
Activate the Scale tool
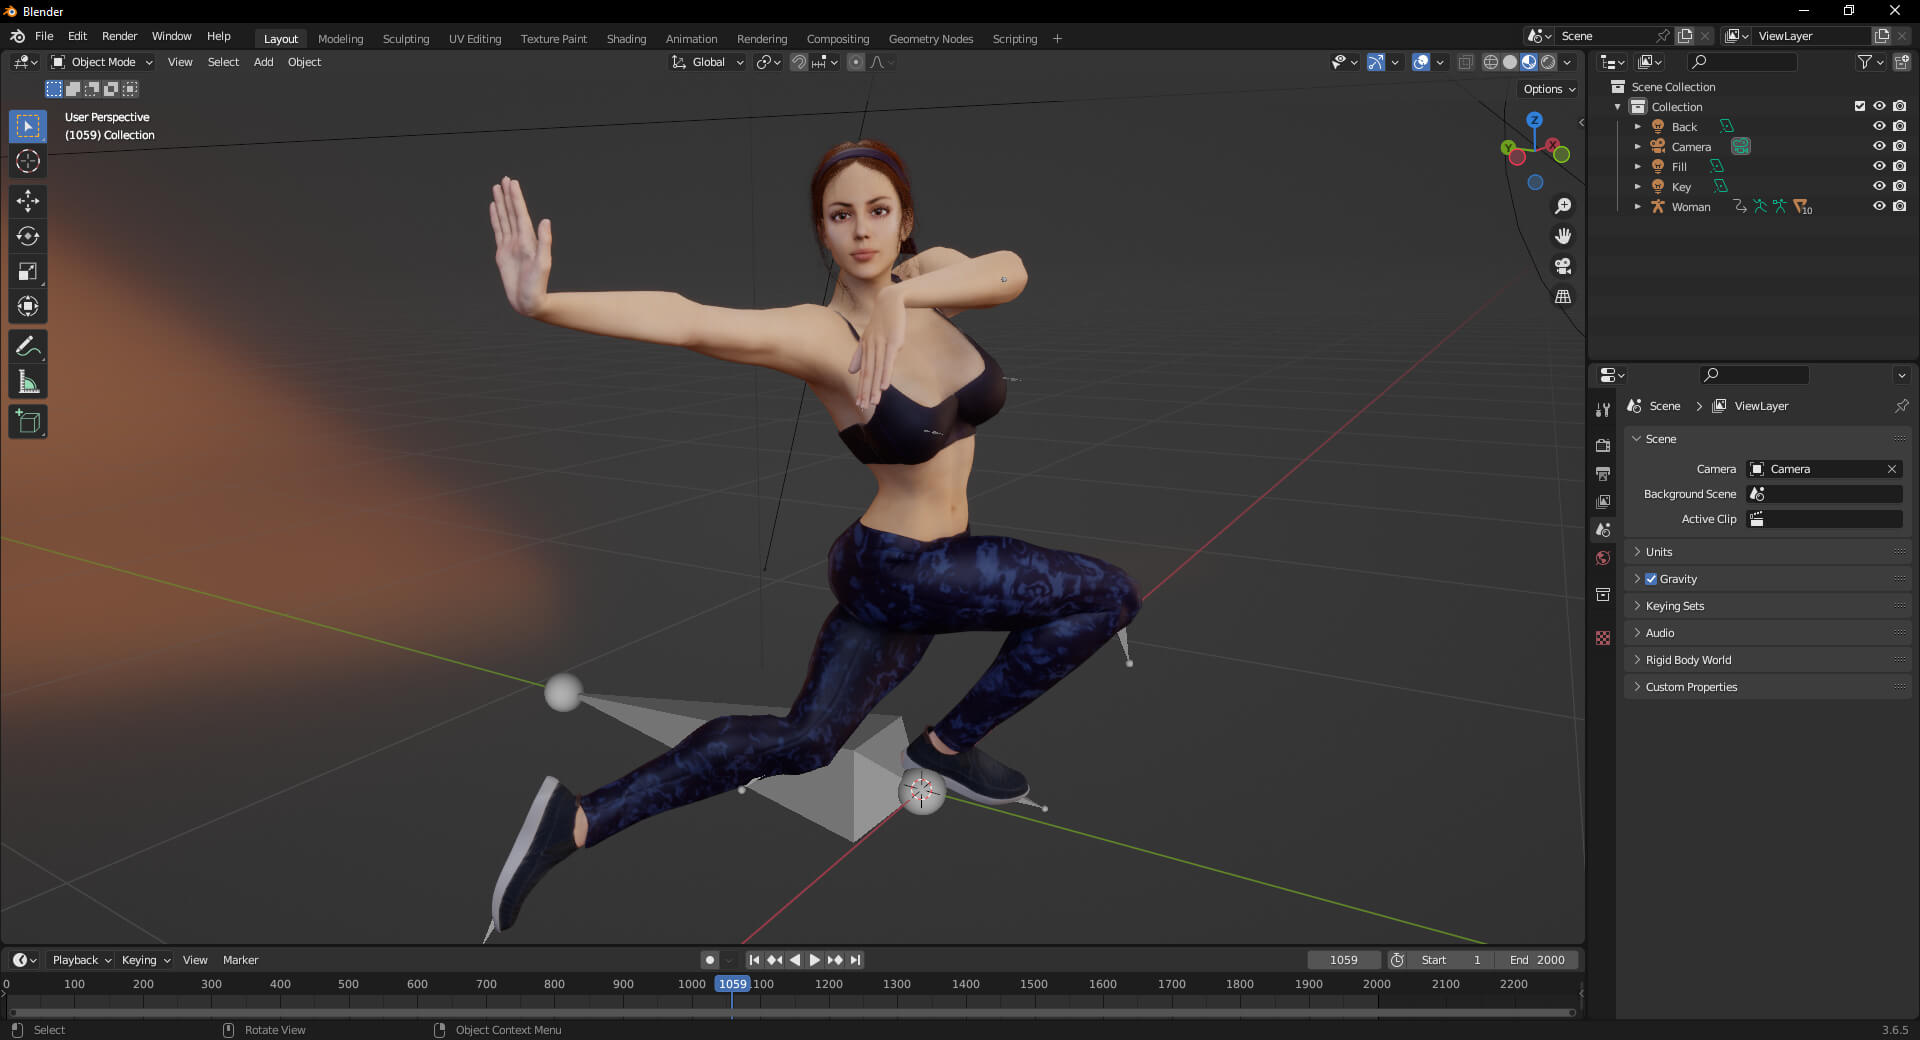point(28,271)
